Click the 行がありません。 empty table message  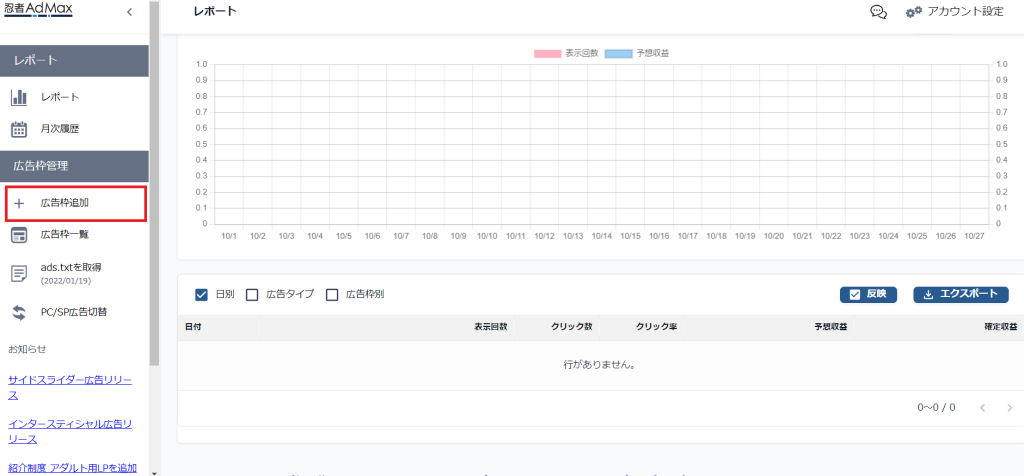[x=600, y=366]
